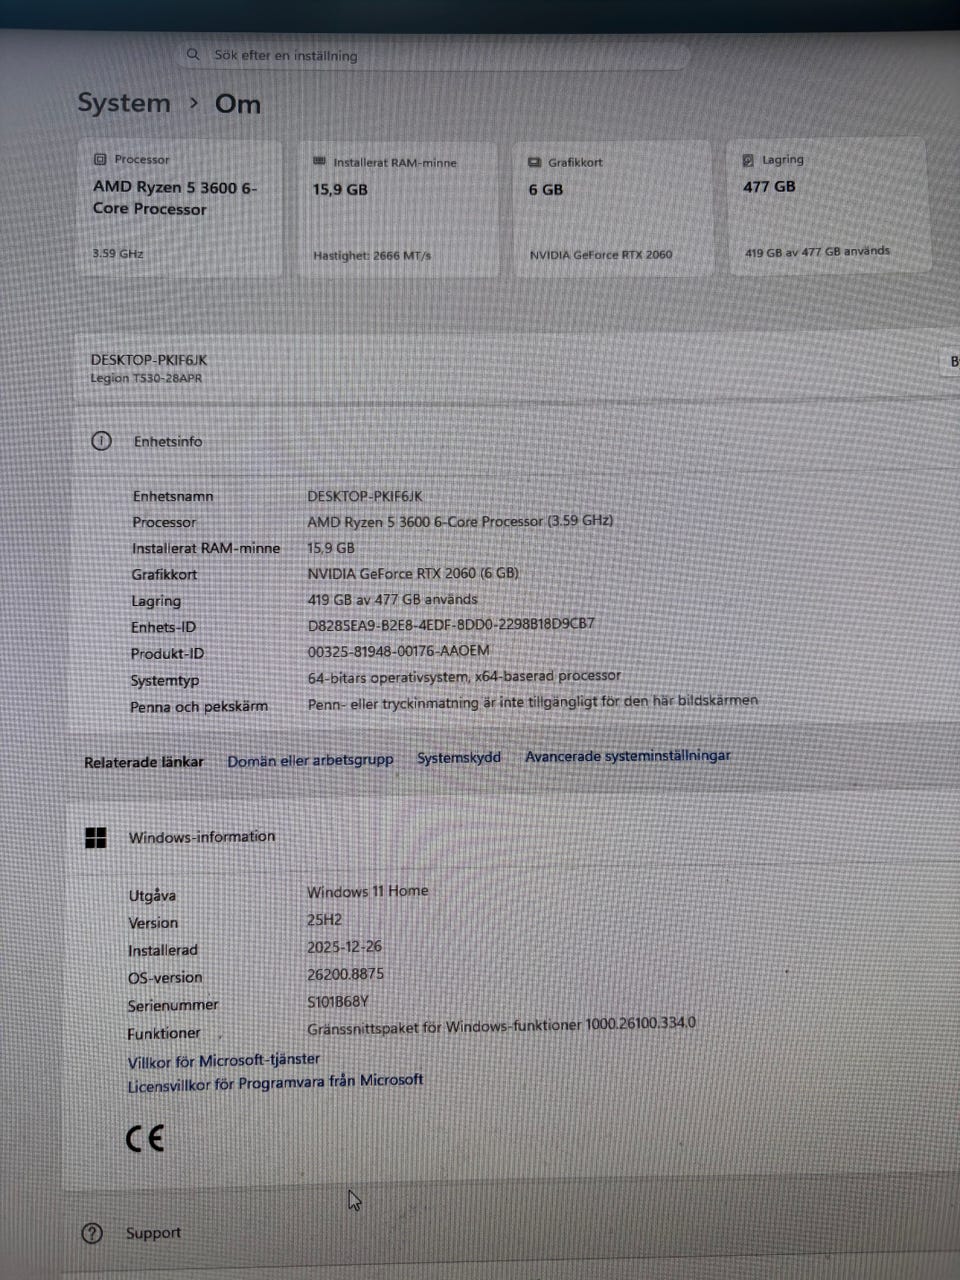Click the DESKTOP-PKIF6JK device name header

(x=149, y=360)
